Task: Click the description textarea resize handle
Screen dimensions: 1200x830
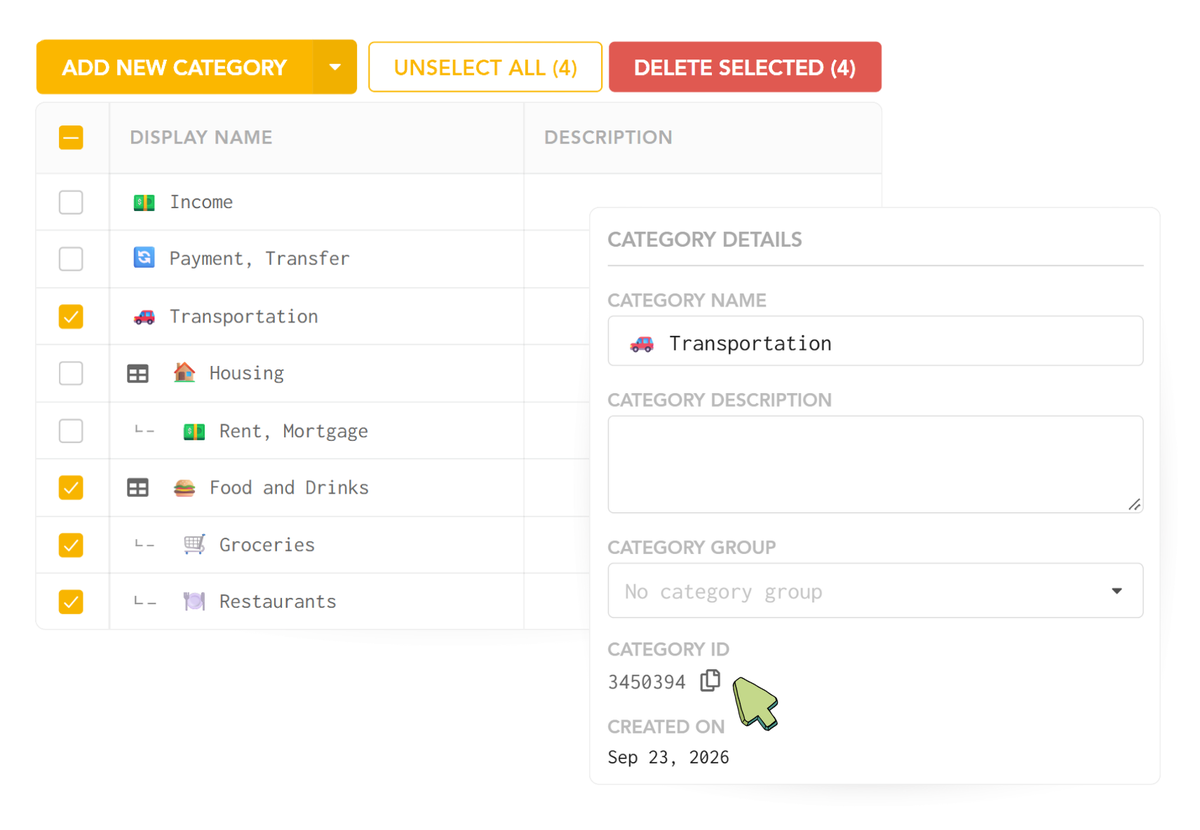Action: pos(1135,505)
